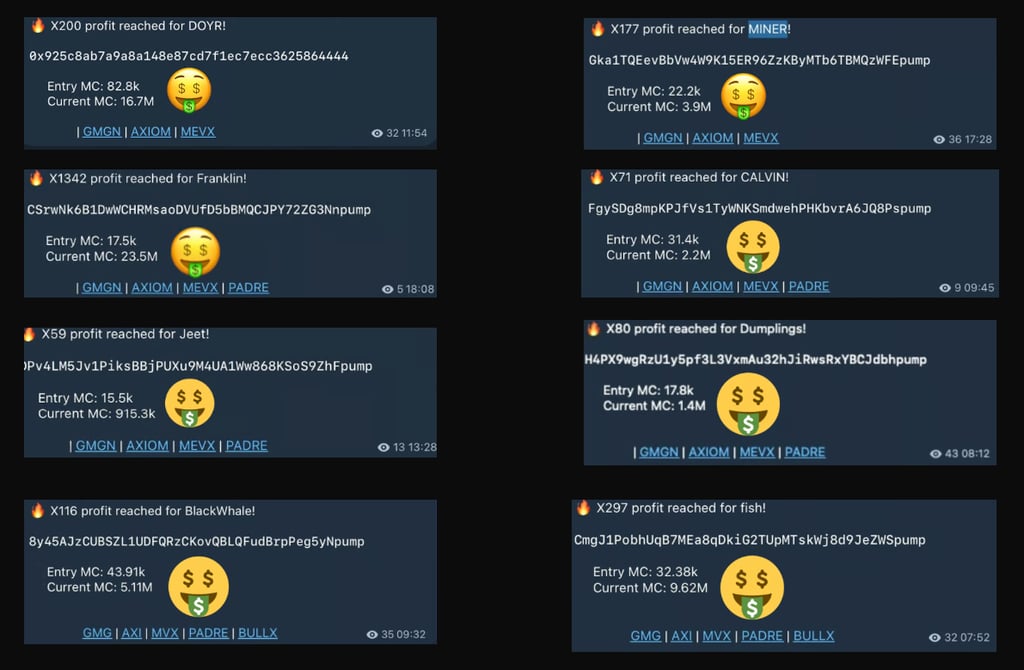This screenshot has width=1024, height=670.
Task: Click the money-face emoji in Dumplings message
Action: point(748,405)
